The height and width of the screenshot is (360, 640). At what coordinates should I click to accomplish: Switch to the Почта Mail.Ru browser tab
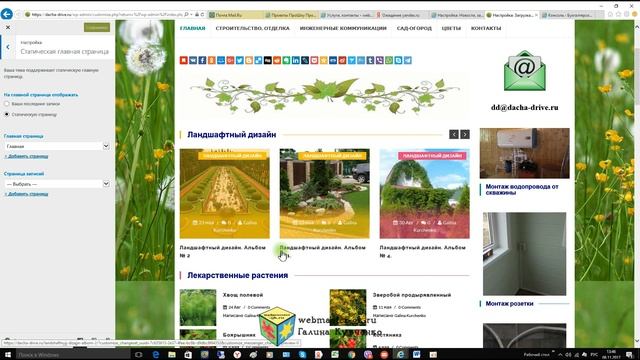pyautogui.click(x=235, y=15)
